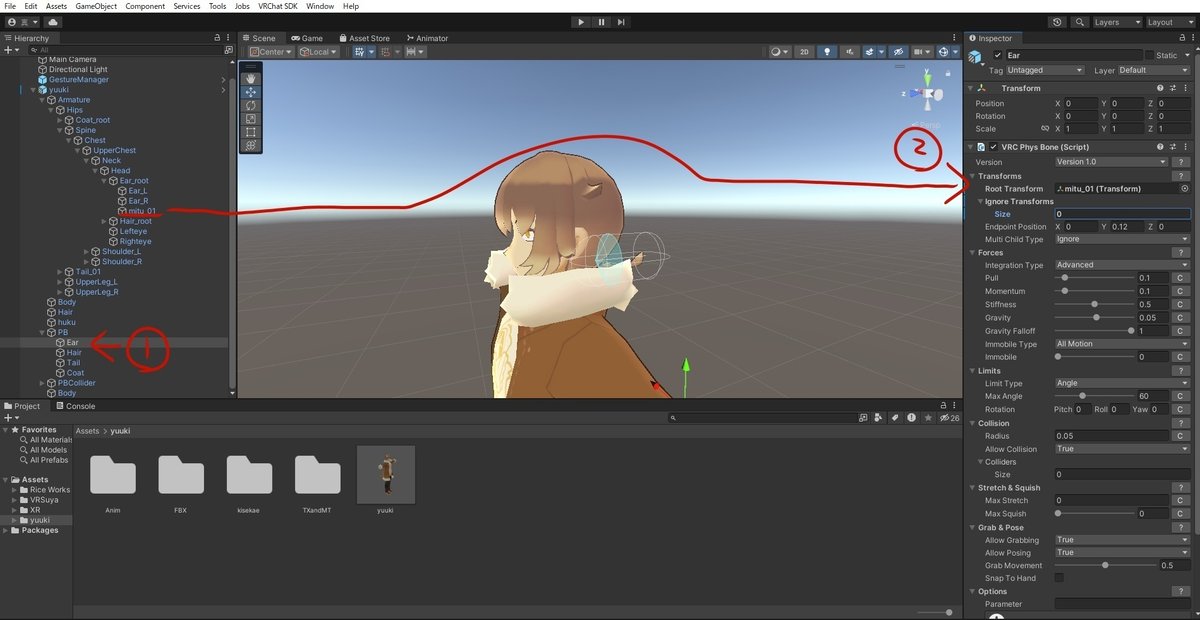Click the Root Transform object picker

pos(1185,188)
